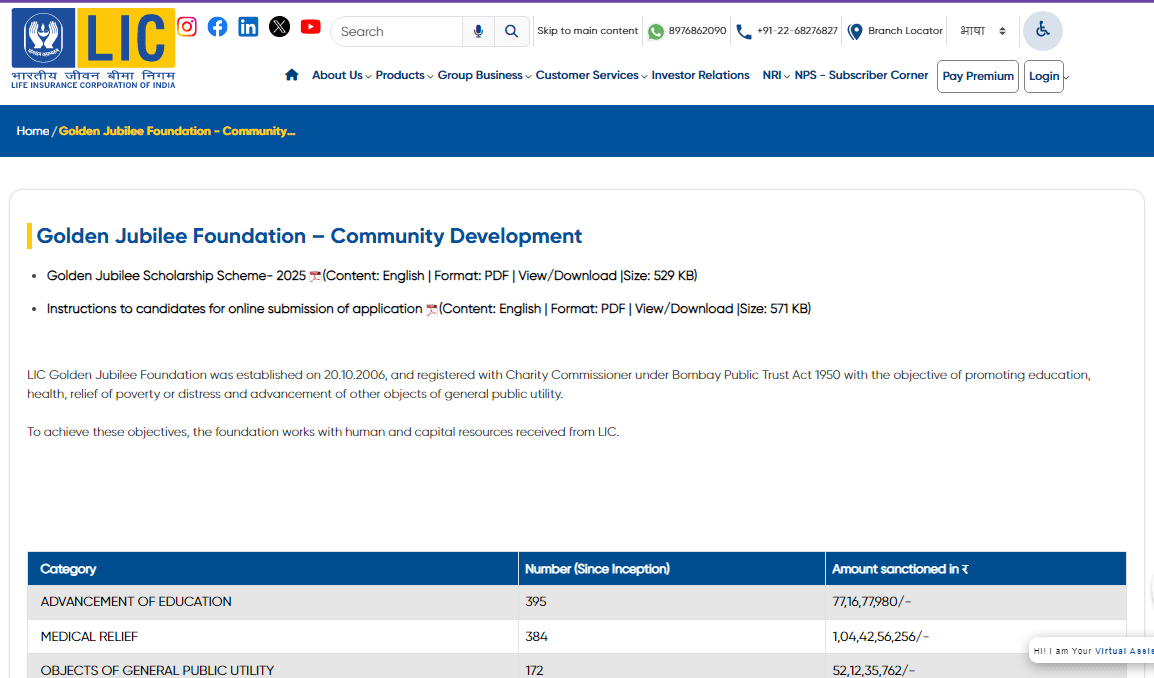
Task: Open LIC's X (Twitter) account
Action: coord(279,26)
